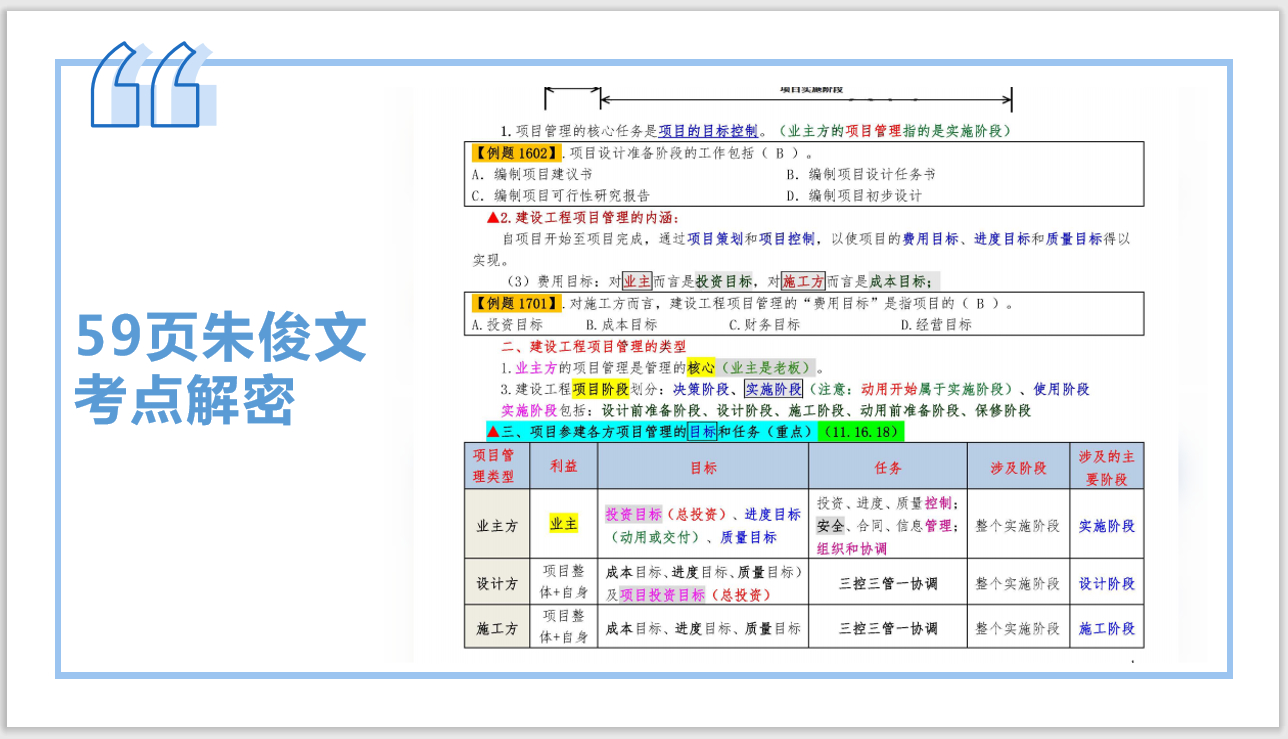This screenshot has height=739, width=1288.
Task: Click the title line "59页朱俊文"
Action: click(x=221, y=338)
